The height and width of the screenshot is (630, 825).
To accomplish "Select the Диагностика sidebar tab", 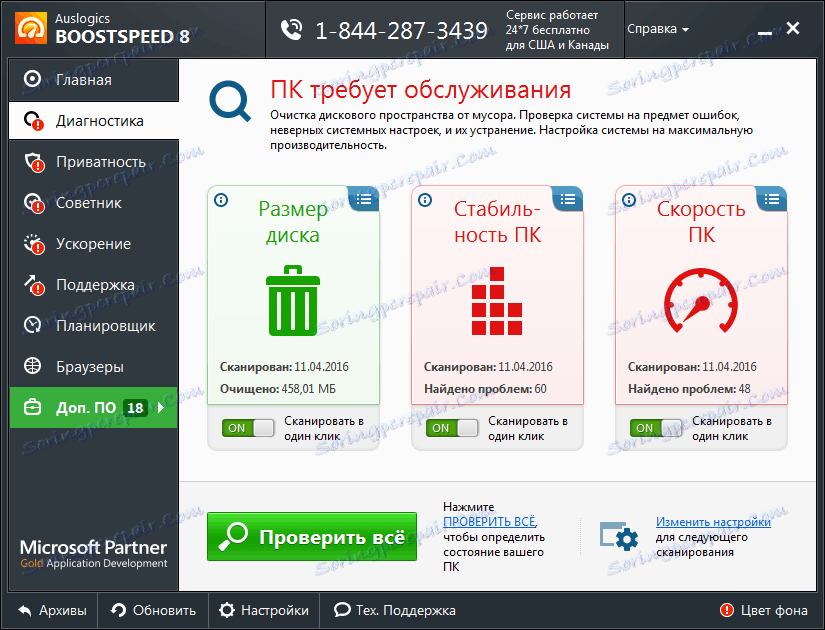I will tap(94, 121).
